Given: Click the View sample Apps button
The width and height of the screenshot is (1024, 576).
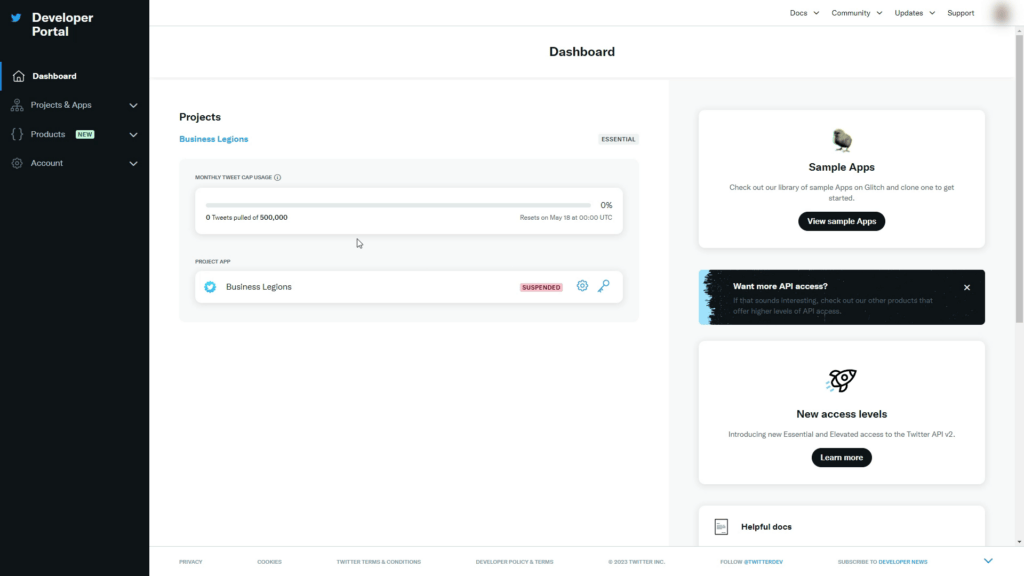Looking at the screenshot, I should 841,221.
